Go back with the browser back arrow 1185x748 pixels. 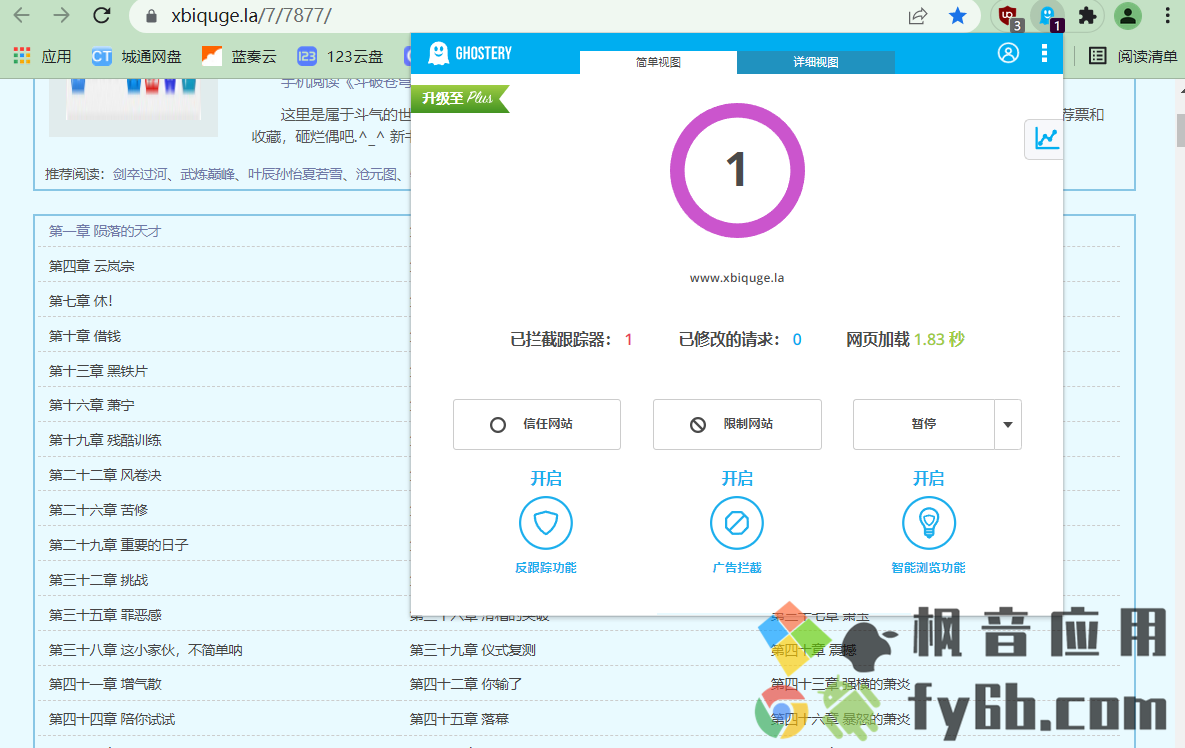(22, 15)
